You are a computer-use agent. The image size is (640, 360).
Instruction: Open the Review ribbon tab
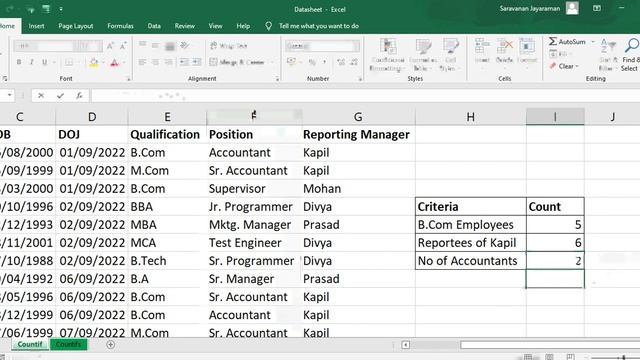[x=184, y=26]
